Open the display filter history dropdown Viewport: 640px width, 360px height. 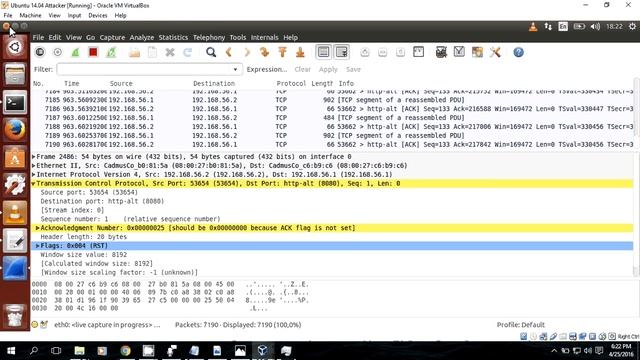(235, 69)
